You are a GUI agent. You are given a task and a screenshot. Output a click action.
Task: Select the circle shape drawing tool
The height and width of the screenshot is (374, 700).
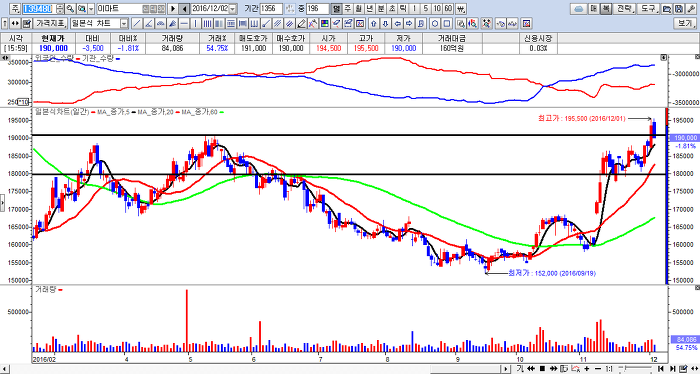coord(435,23)
